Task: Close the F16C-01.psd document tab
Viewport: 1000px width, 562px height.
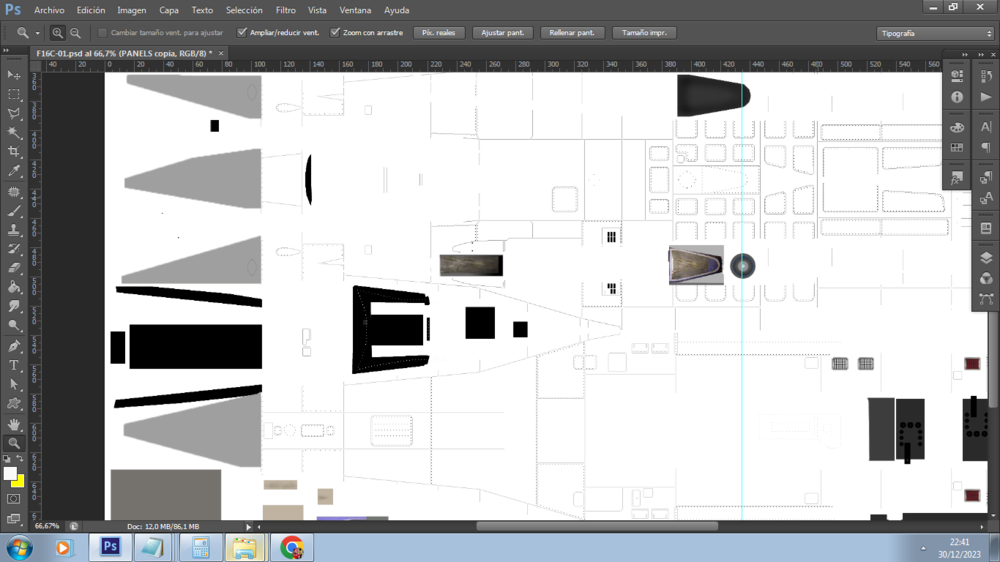Action: pos(221,54)
